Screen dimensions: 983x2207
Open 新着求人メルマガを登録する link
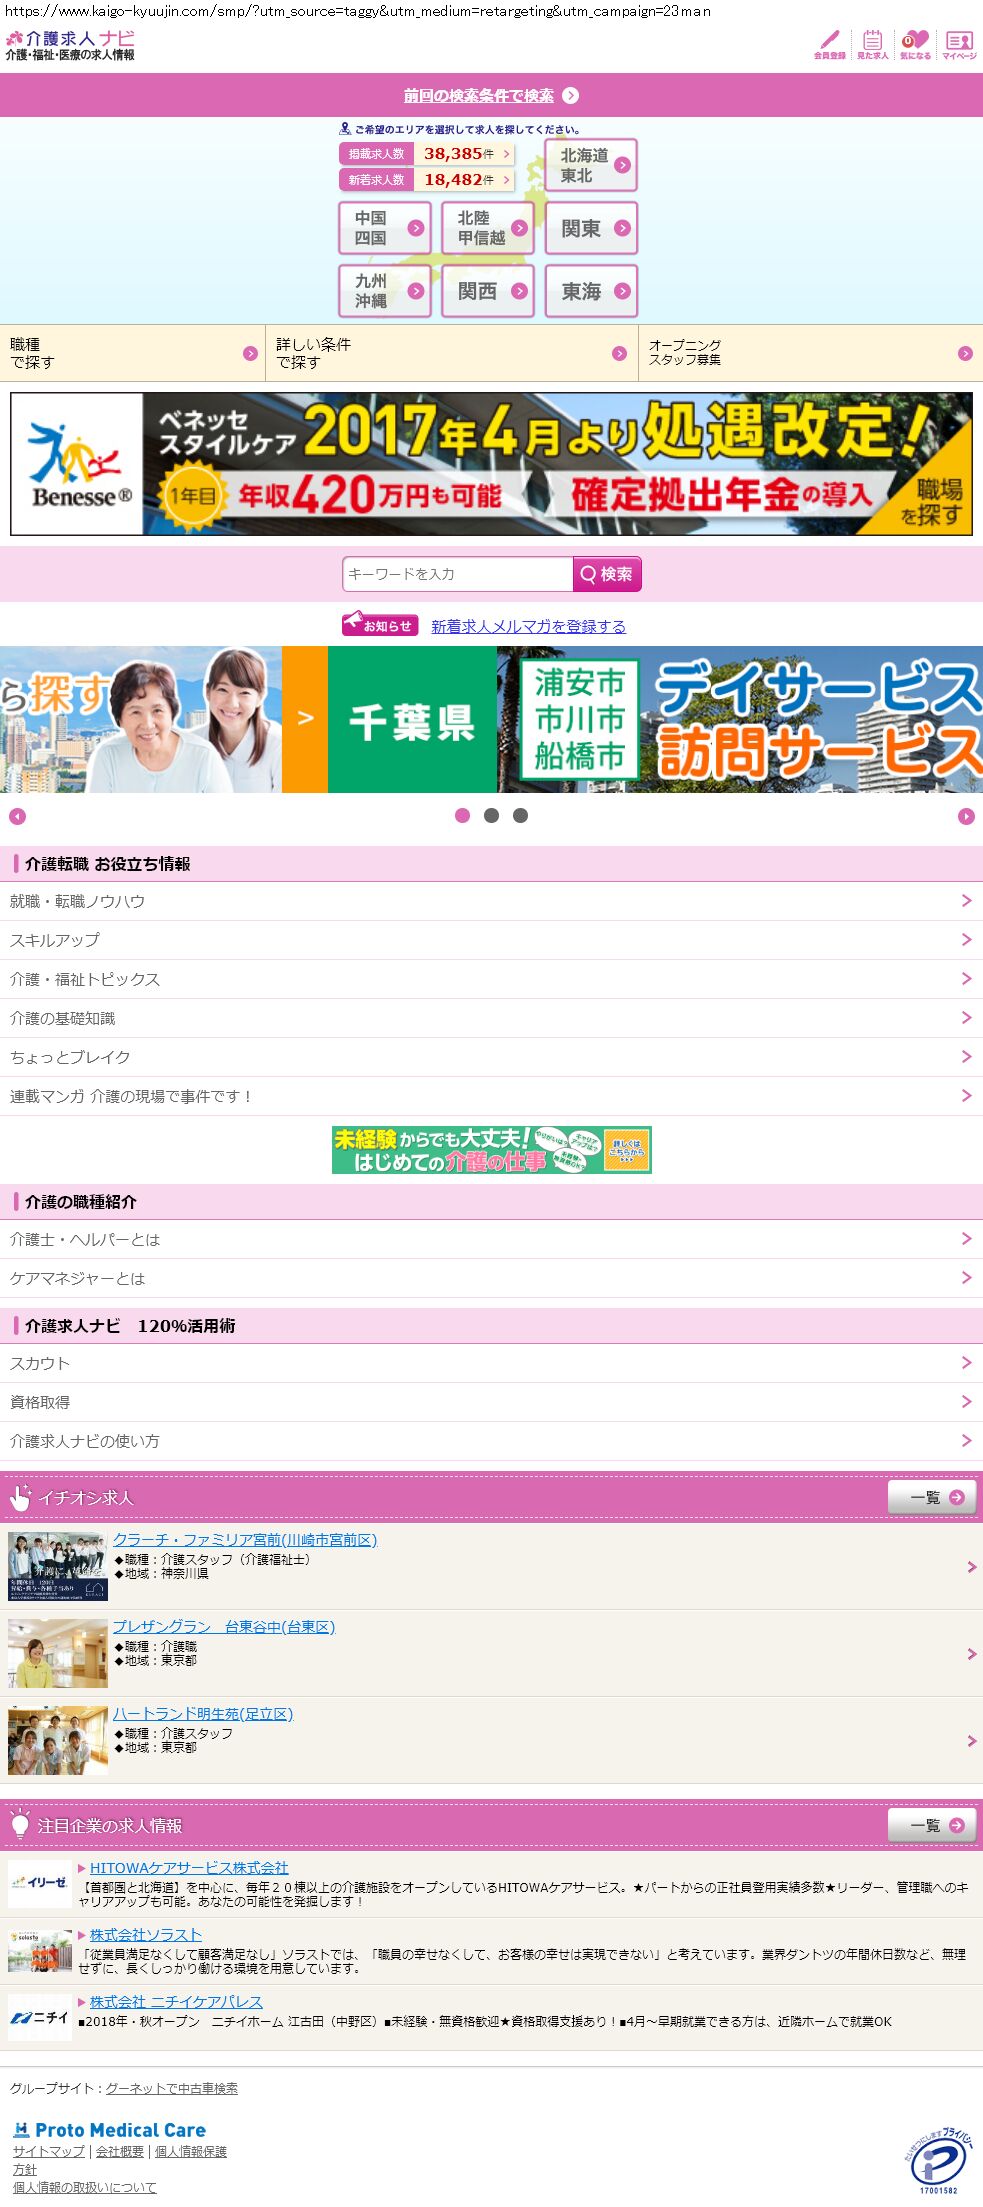pyautogui.click(x=528, y=626)
